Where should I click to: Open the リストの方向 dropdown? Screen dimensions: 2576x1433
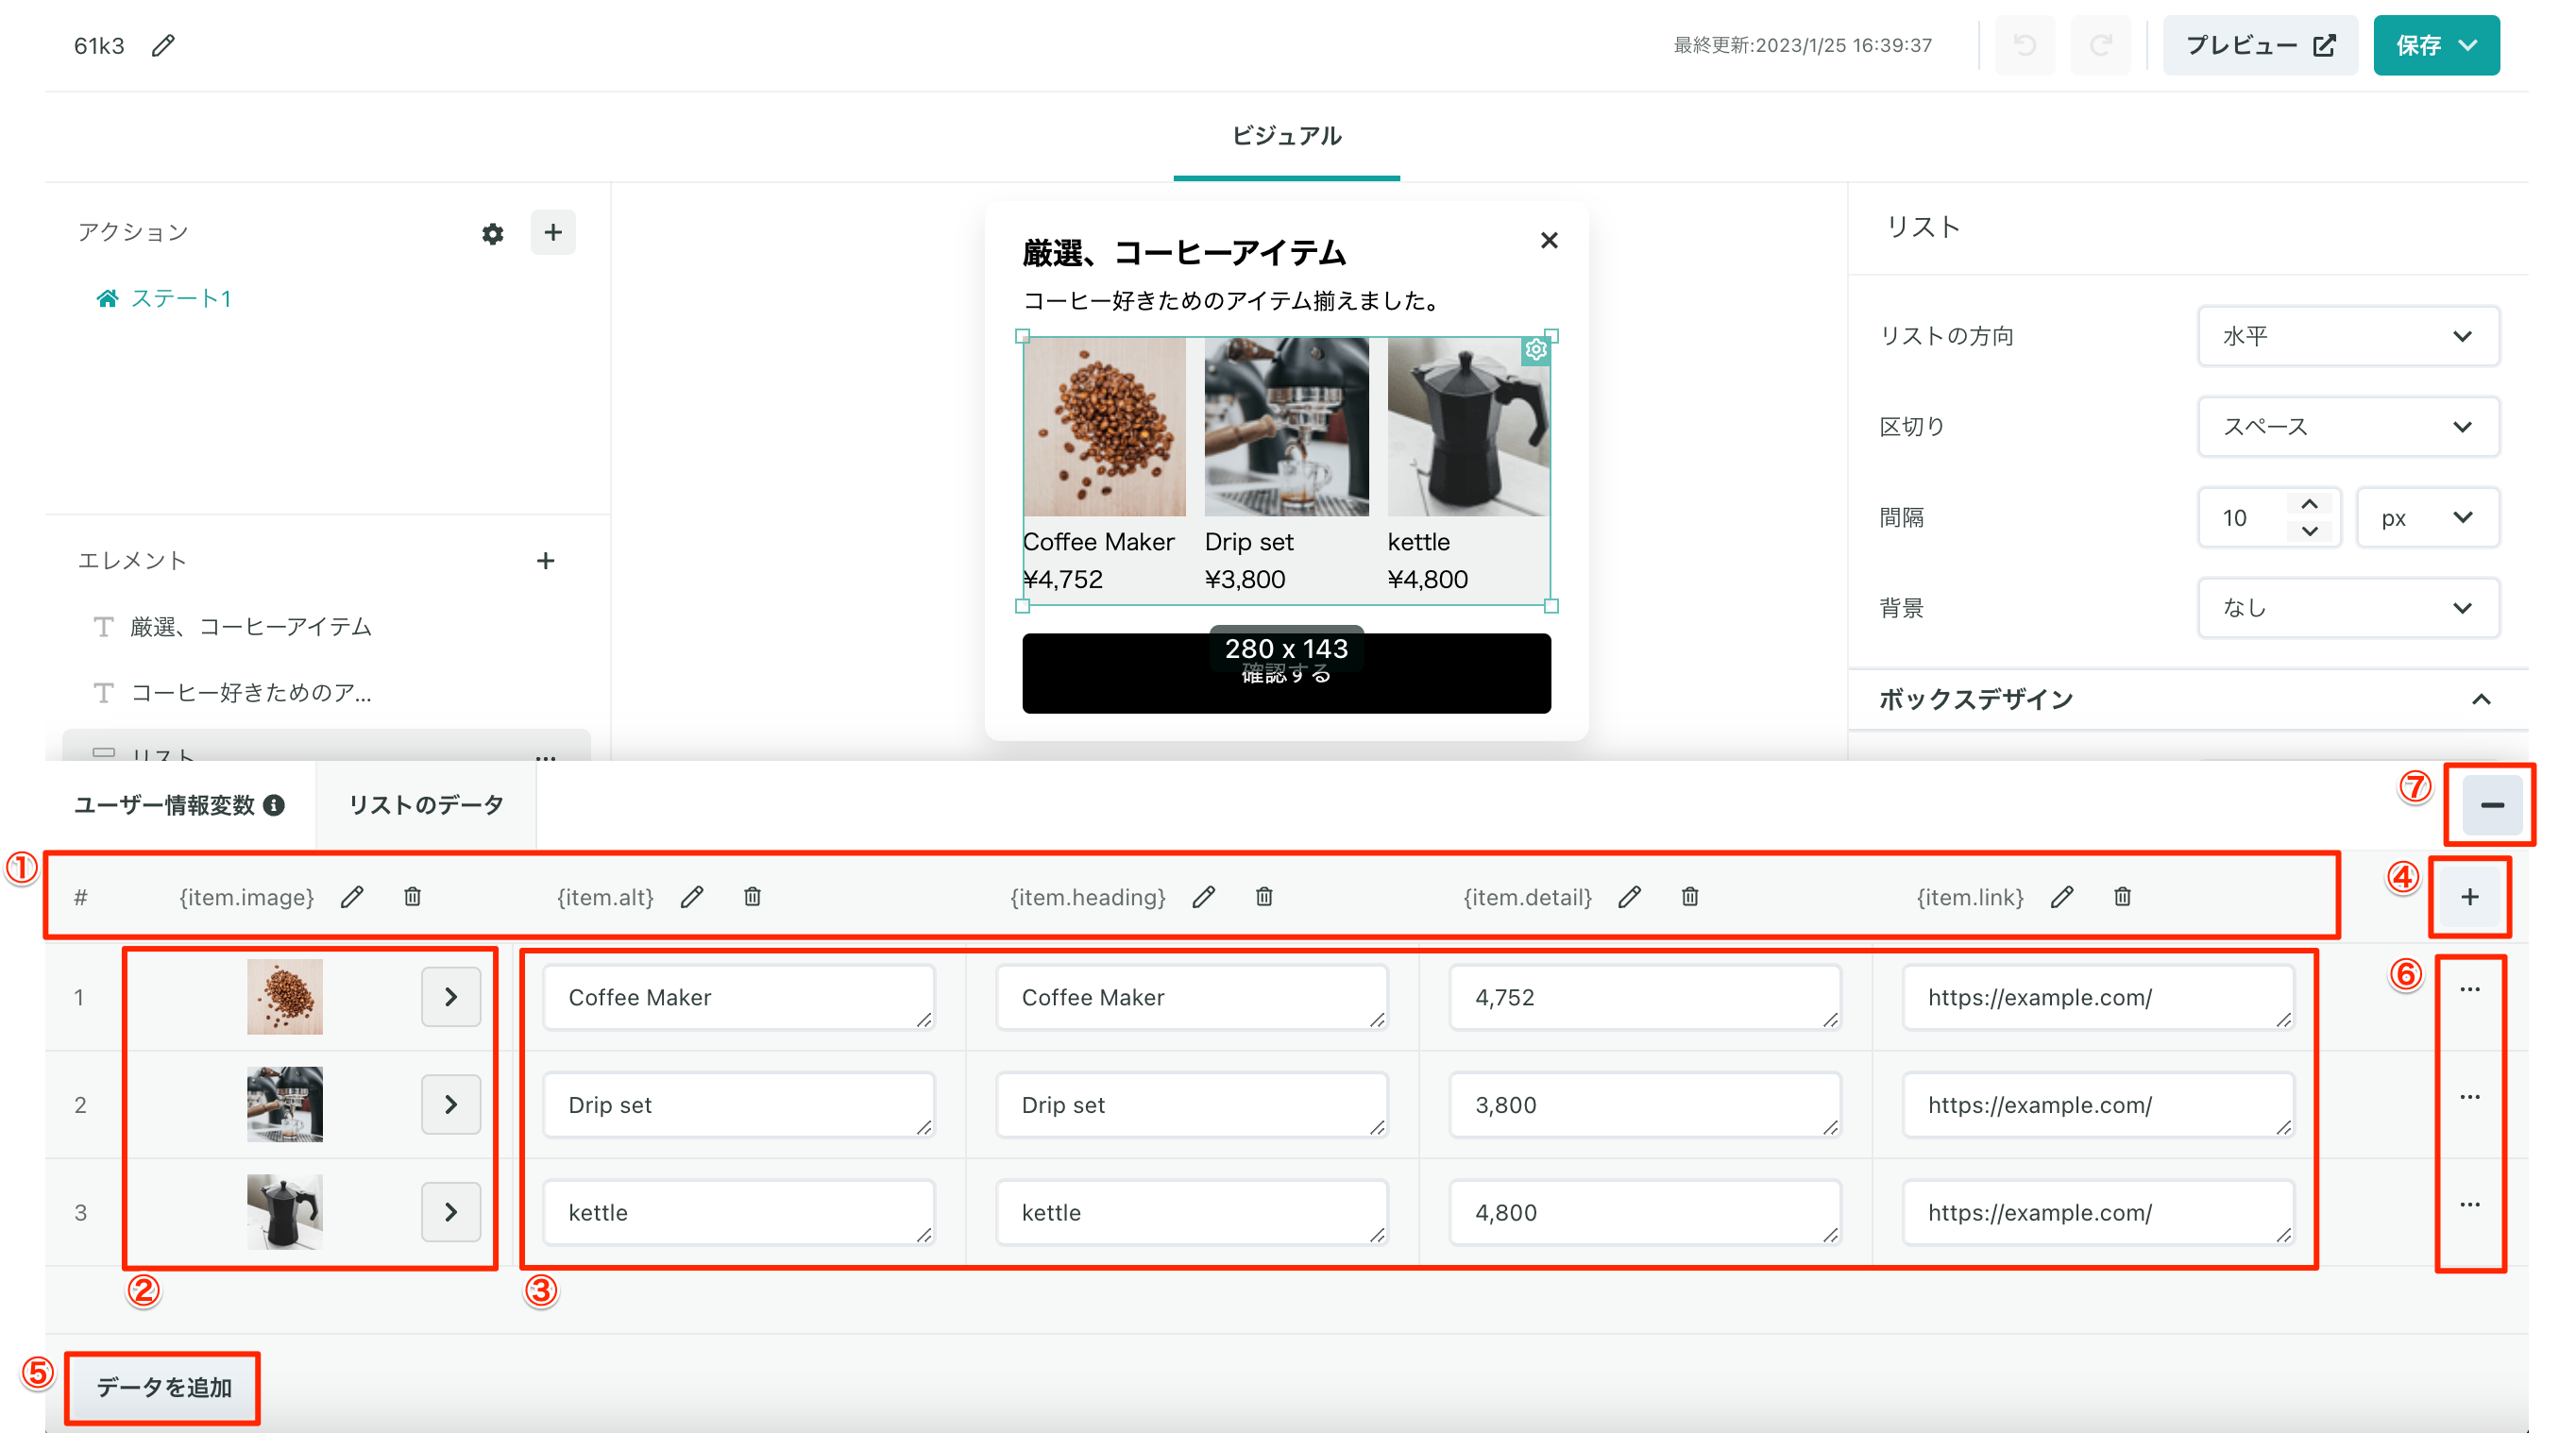pos(2347,336)
